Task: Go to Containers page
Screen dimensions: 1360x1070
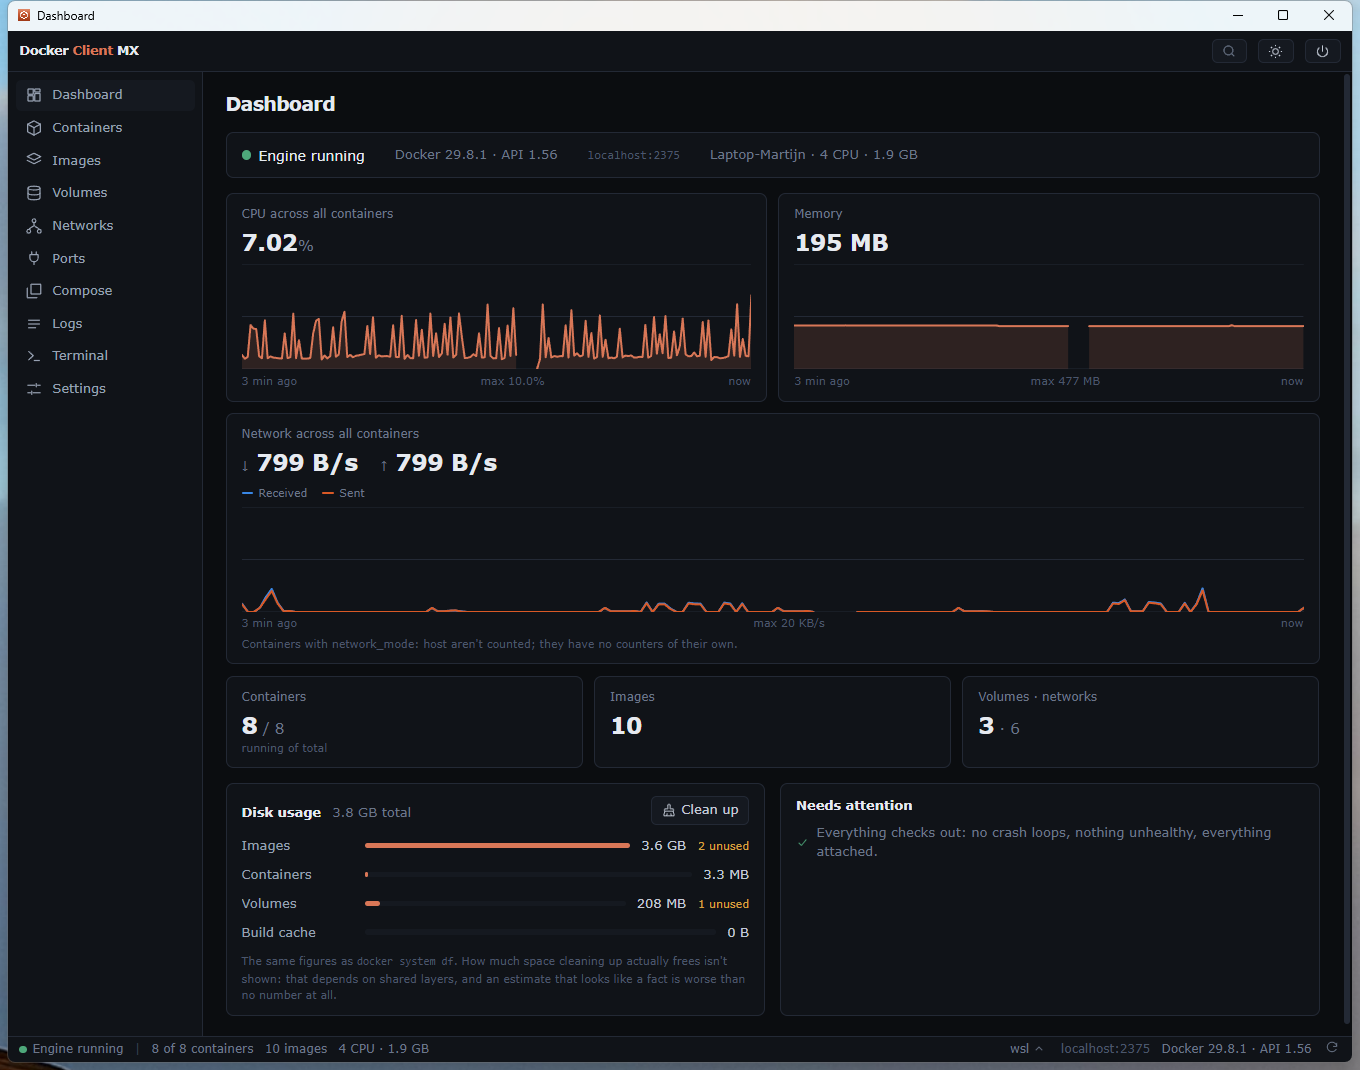Action: point(105,128)
